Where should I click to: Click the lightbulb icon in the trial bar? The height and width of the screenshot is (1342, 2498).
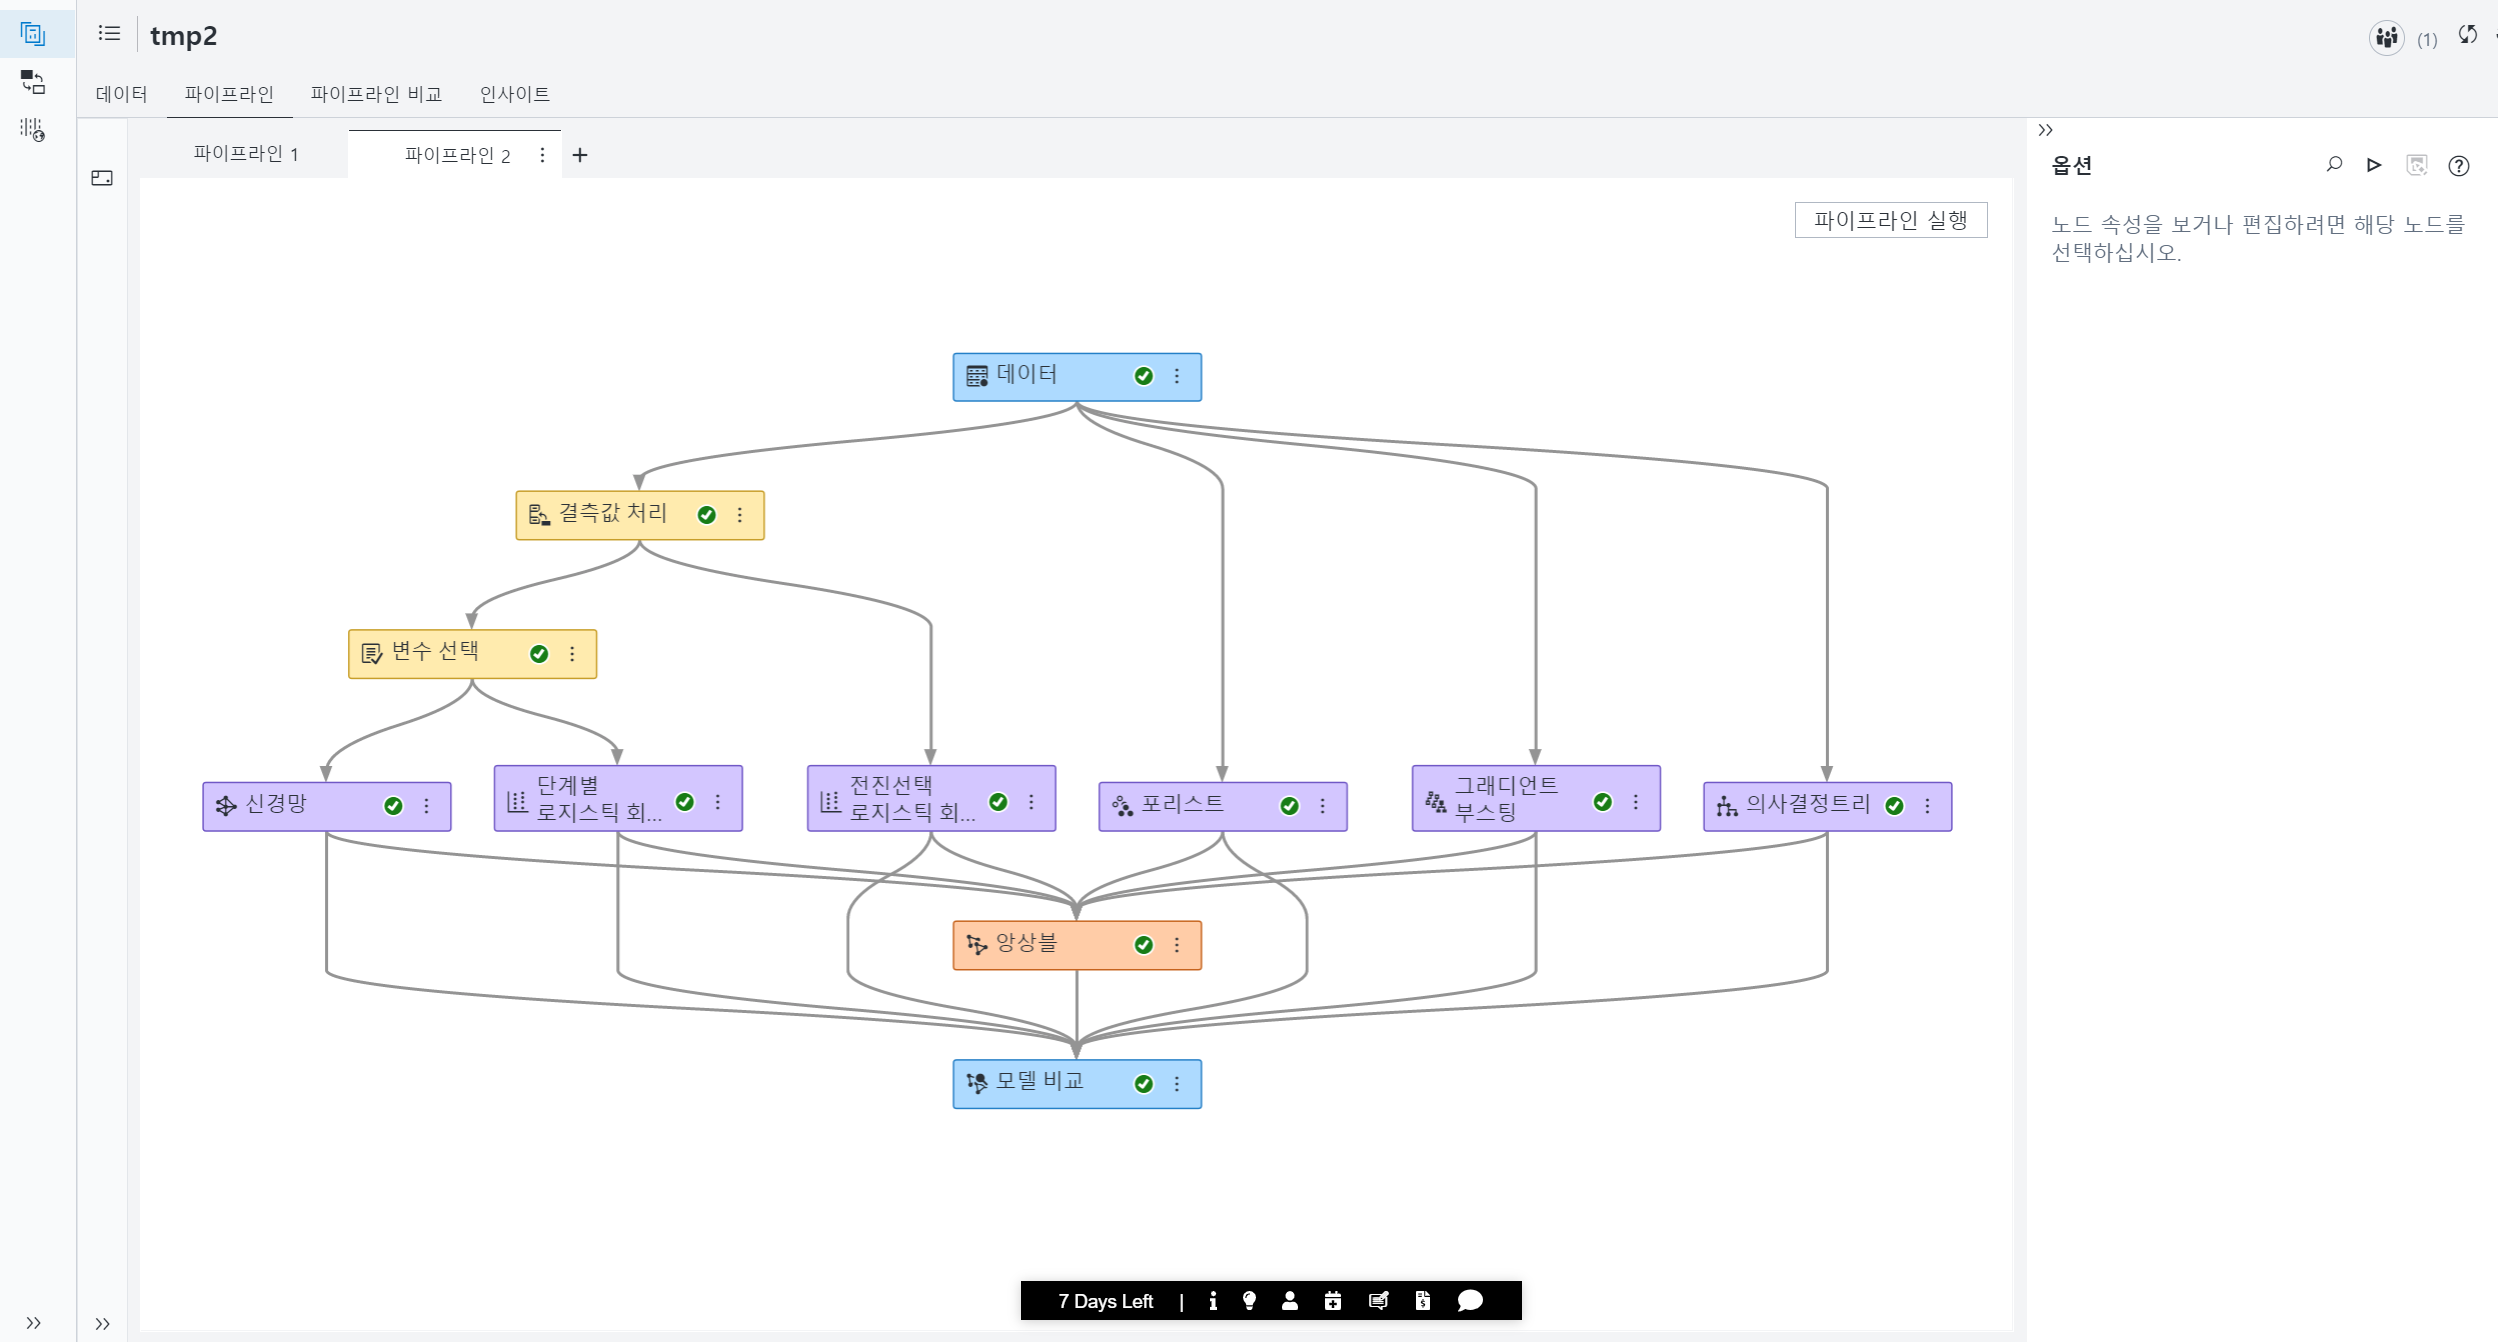[1249, 1300]
